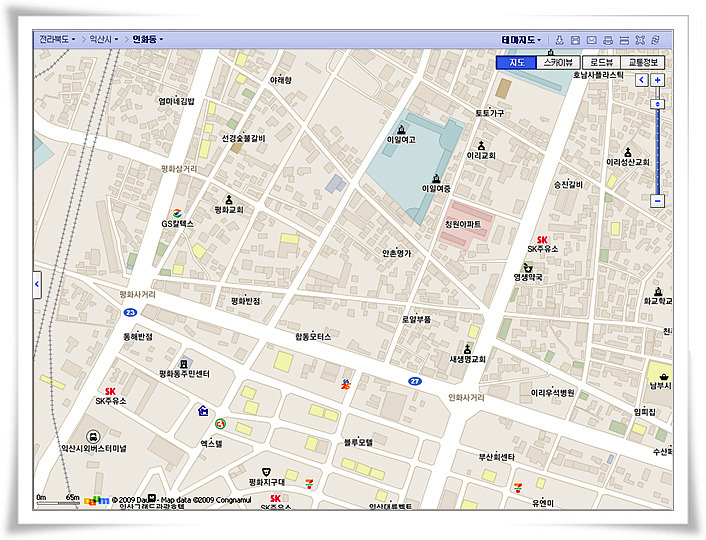Select the 영생약국 pharmacy icon
Viewport: 706px width, 540px height.
[528, 267]
